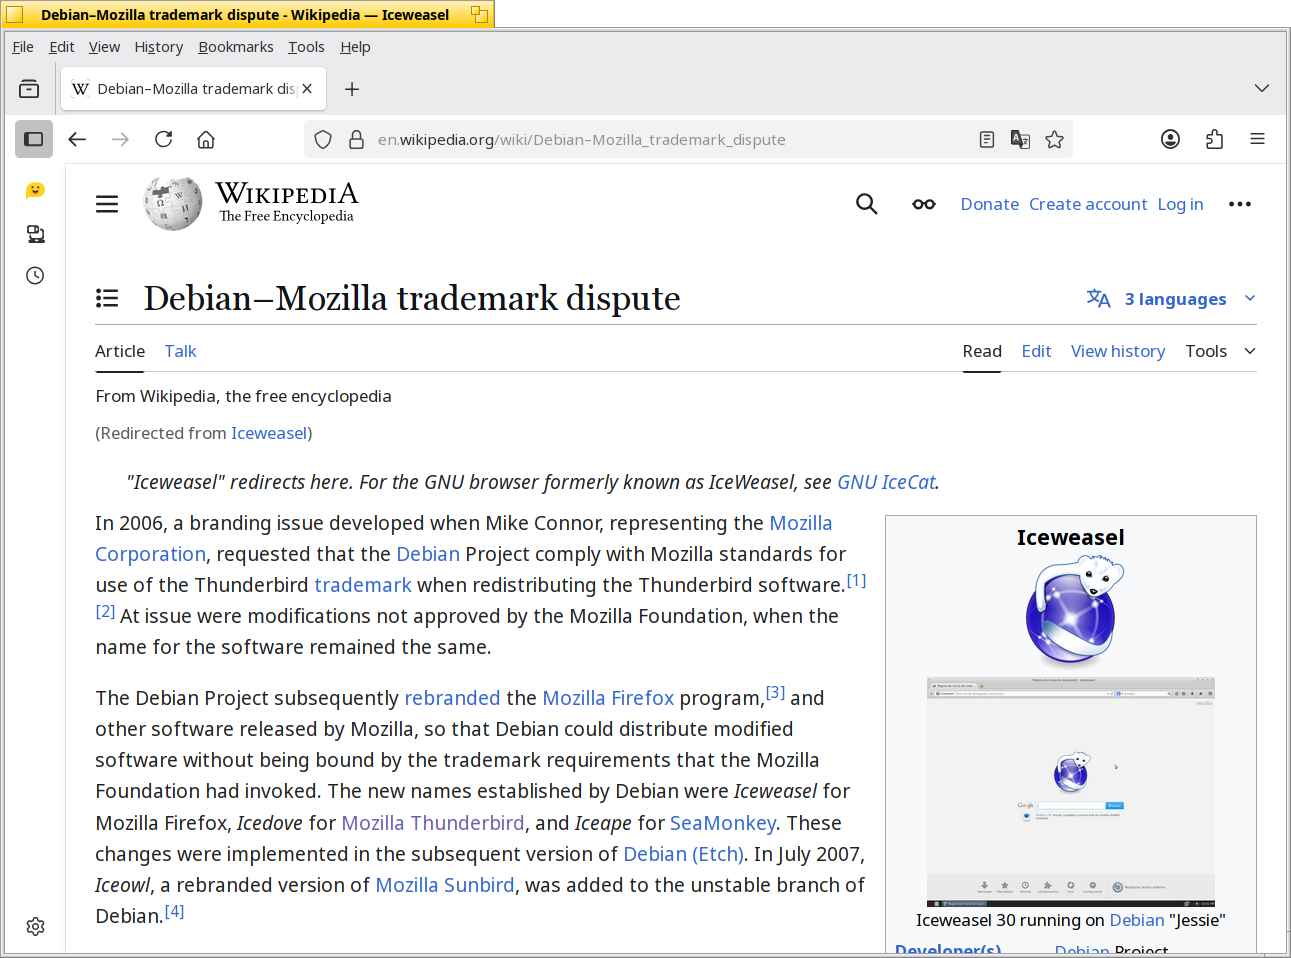Open the application hamburger menu
The height and width of the screenshot is (958, 1291).
1257,139
